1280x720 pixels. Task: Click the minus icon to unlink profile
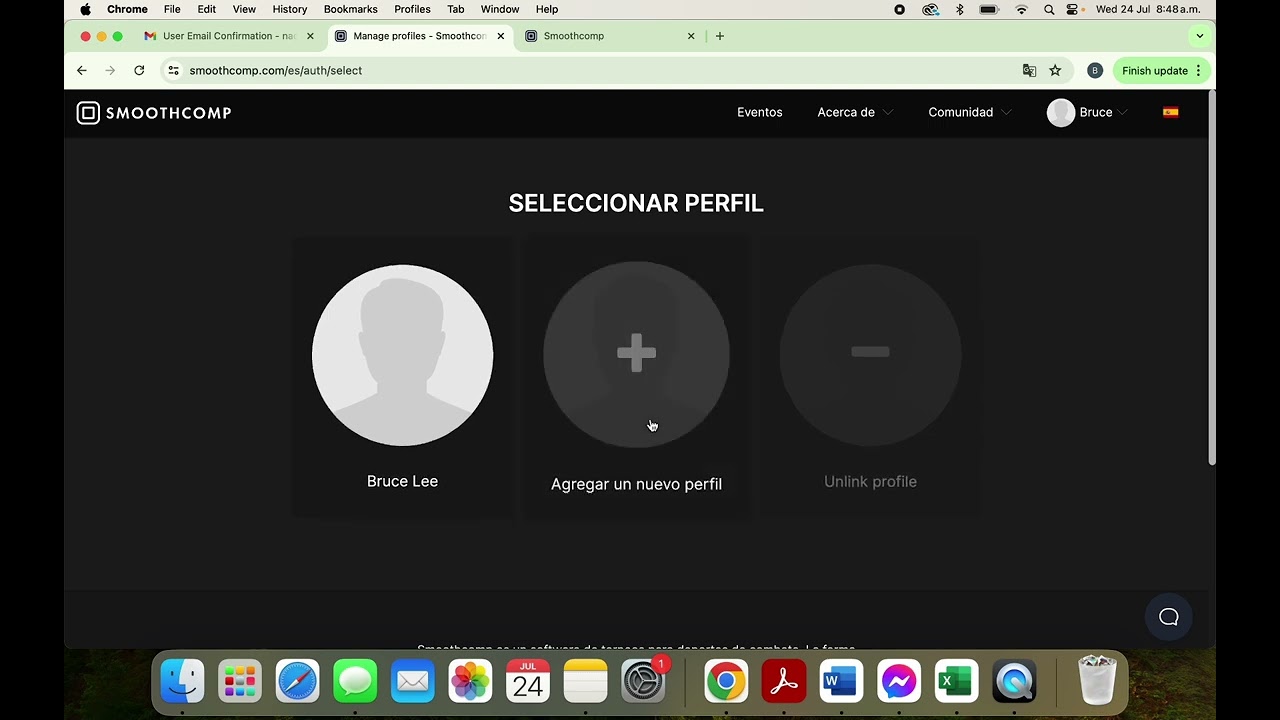870,351
